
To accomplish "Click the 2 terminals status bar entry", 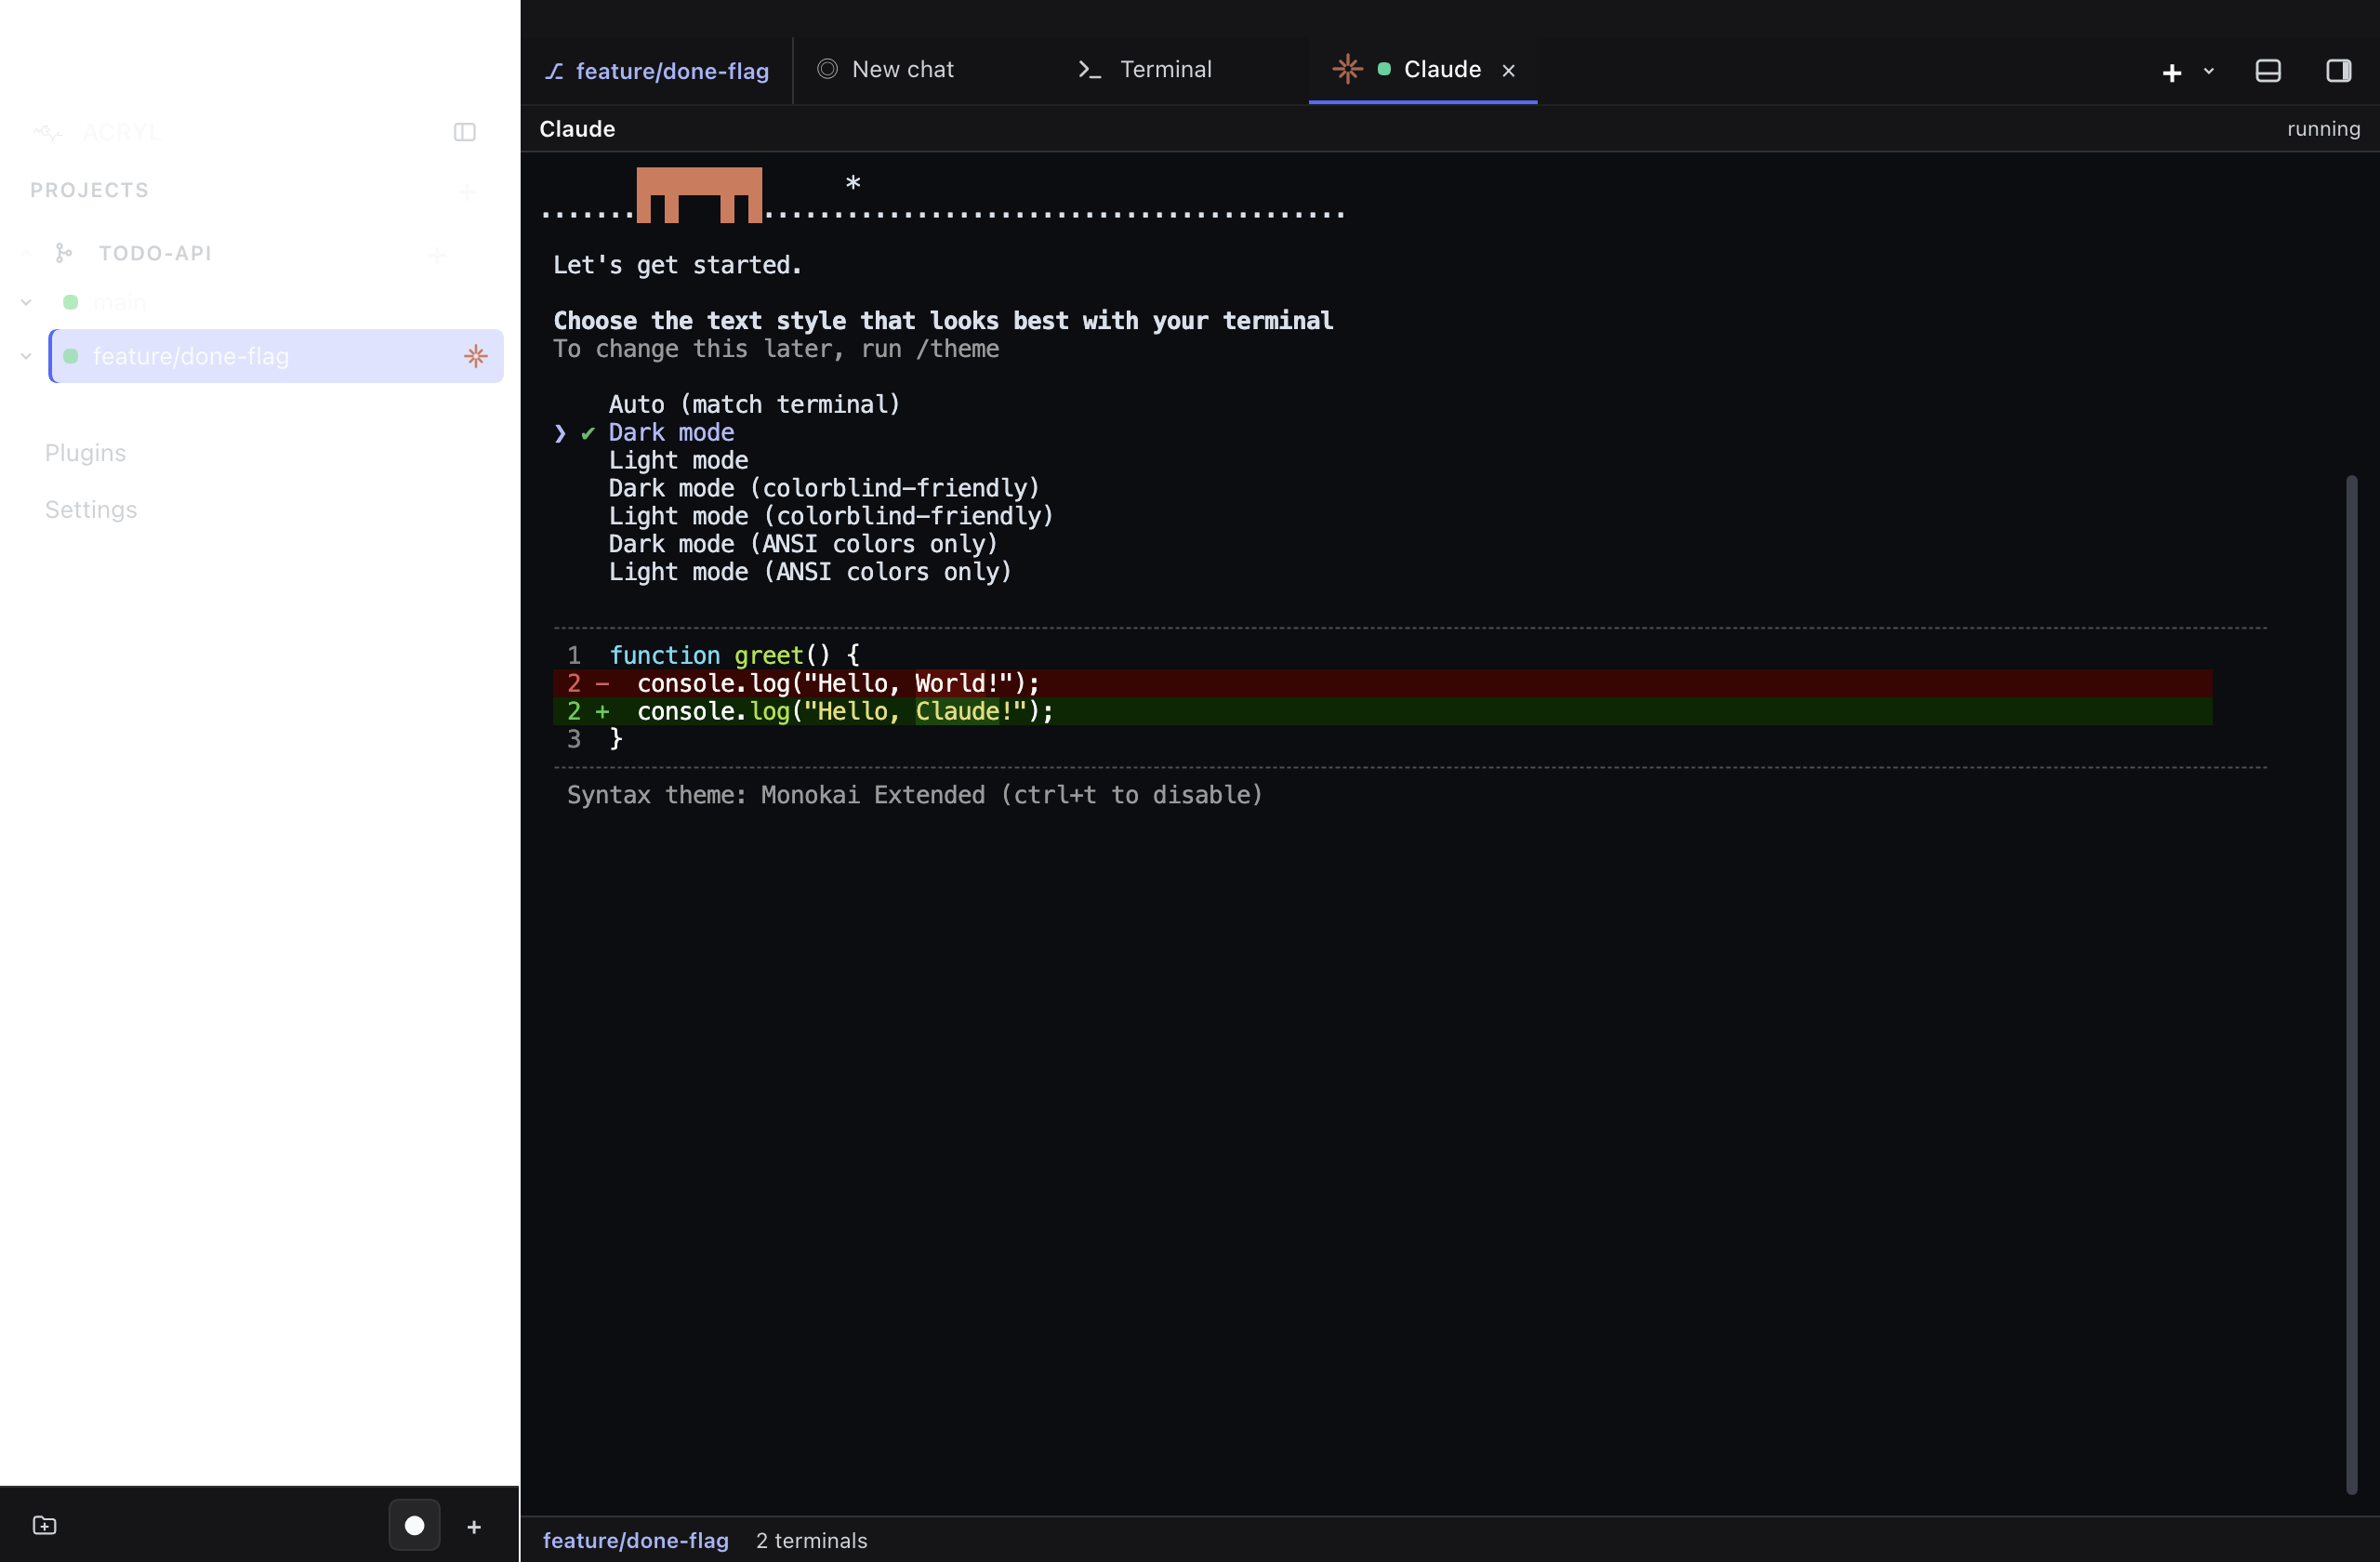I will pos(811,1540).
